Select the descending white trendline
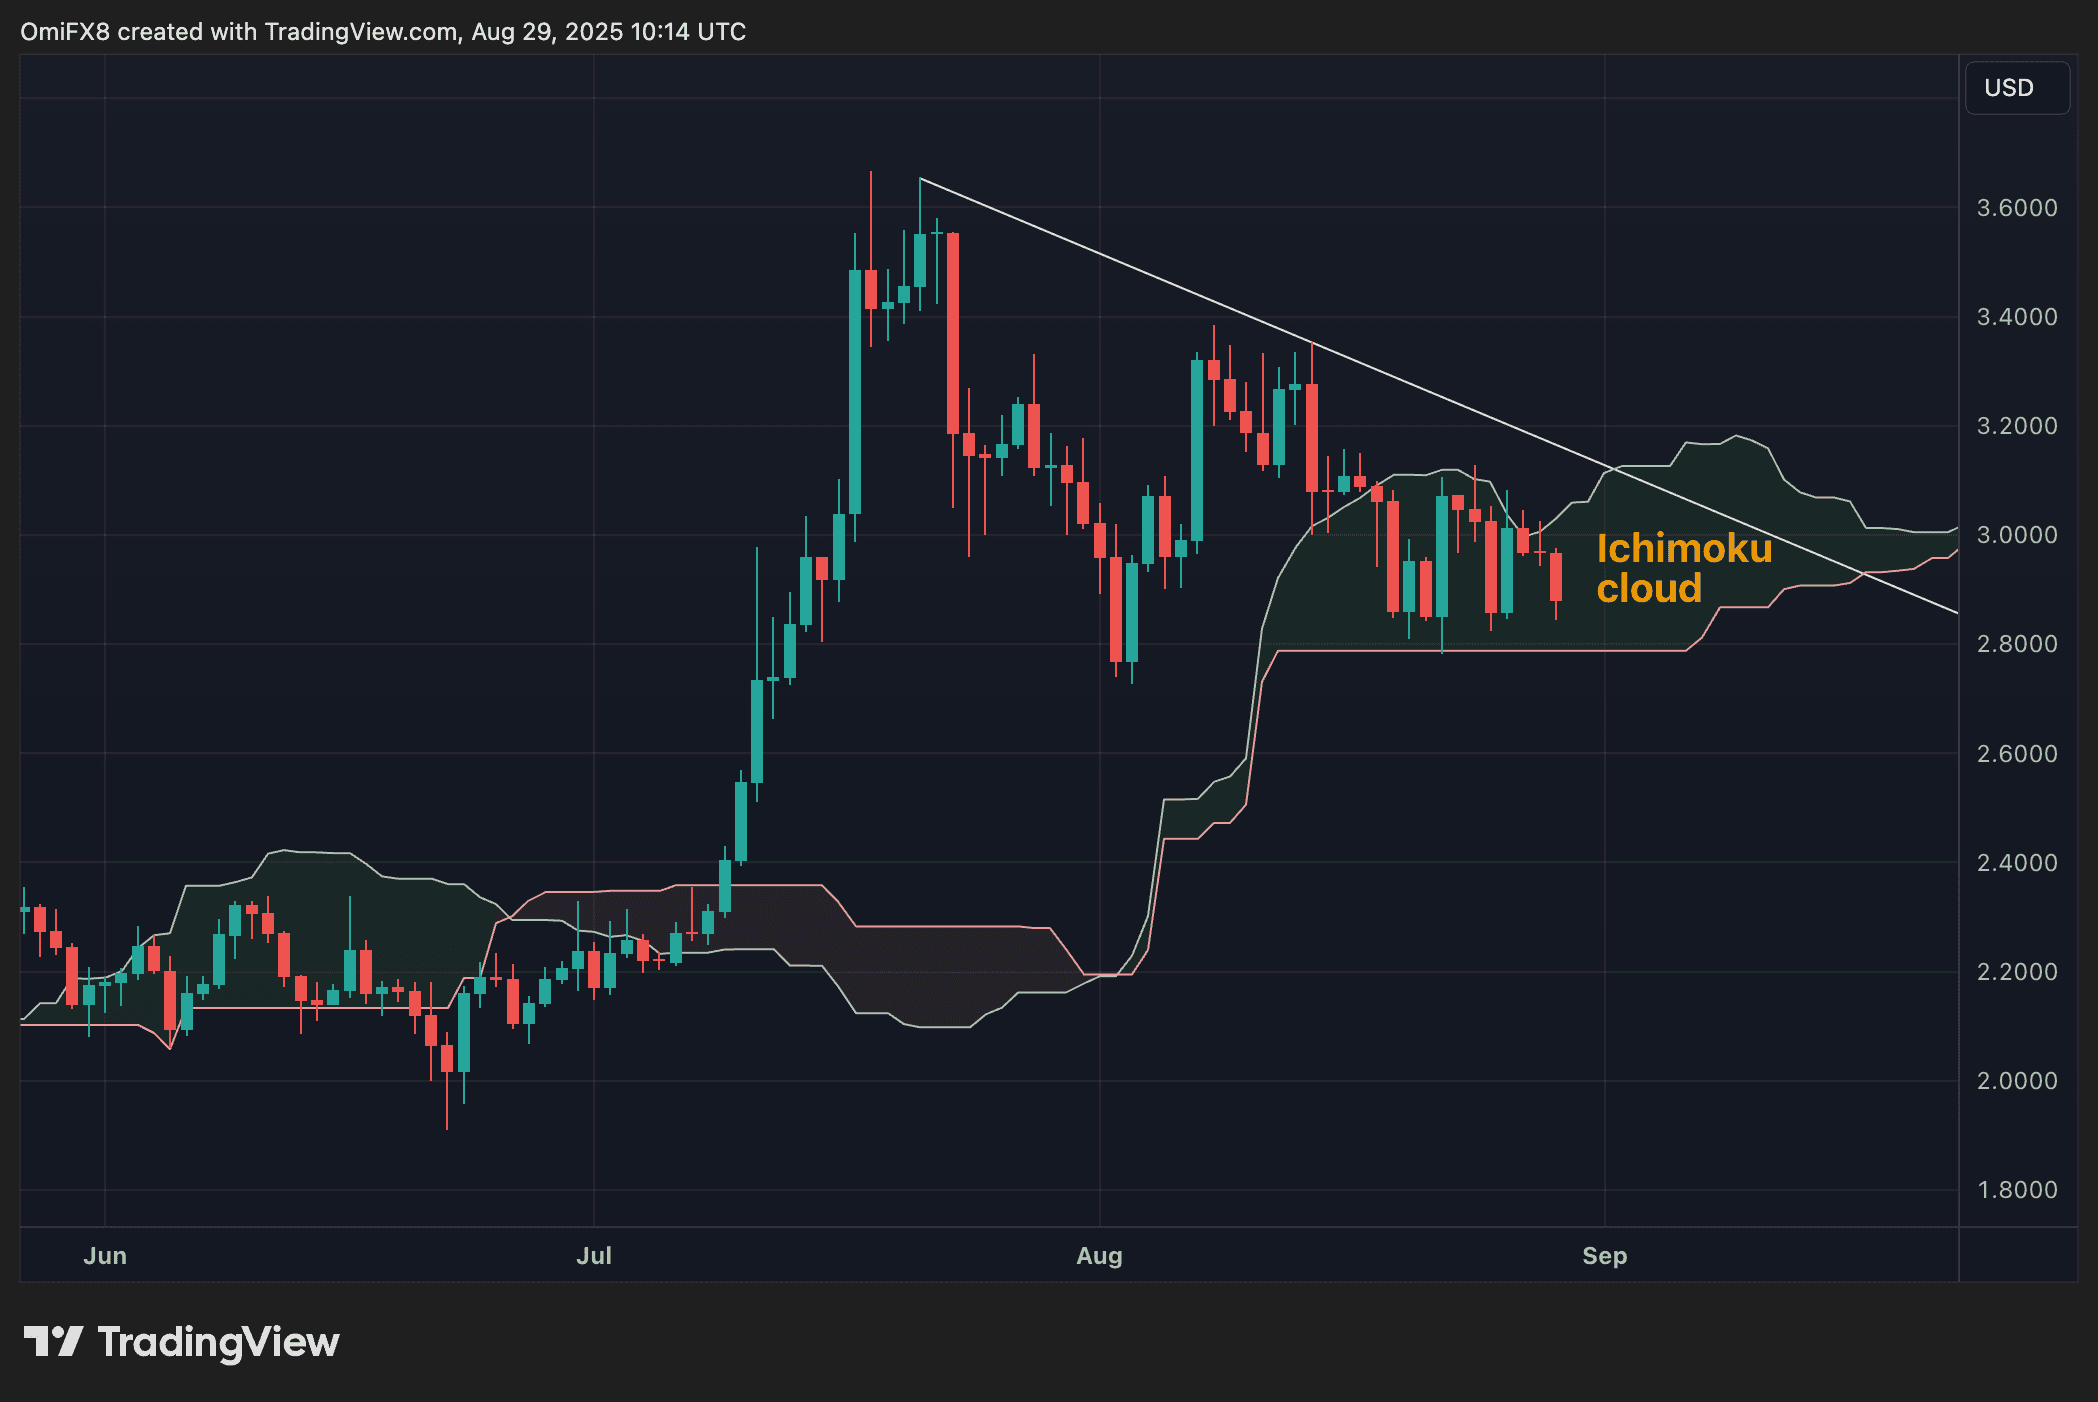The image size is (2098, 1402). (x=1438, y=395)
